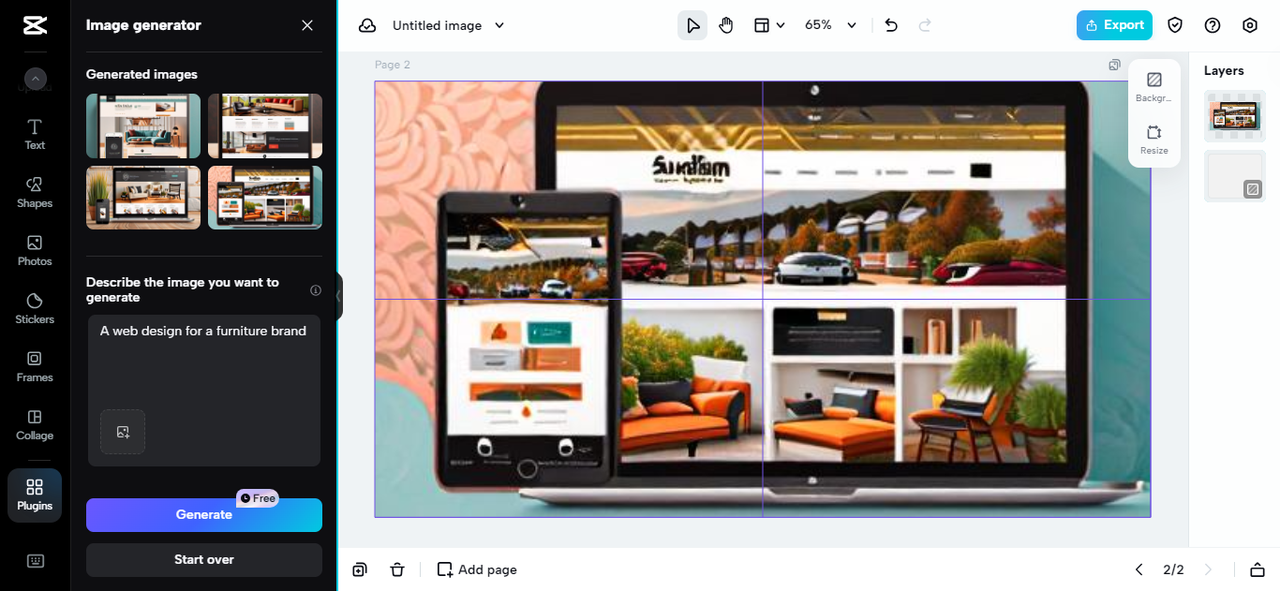
Task: Choose the Select pointer tool
Action: point(693,25)
